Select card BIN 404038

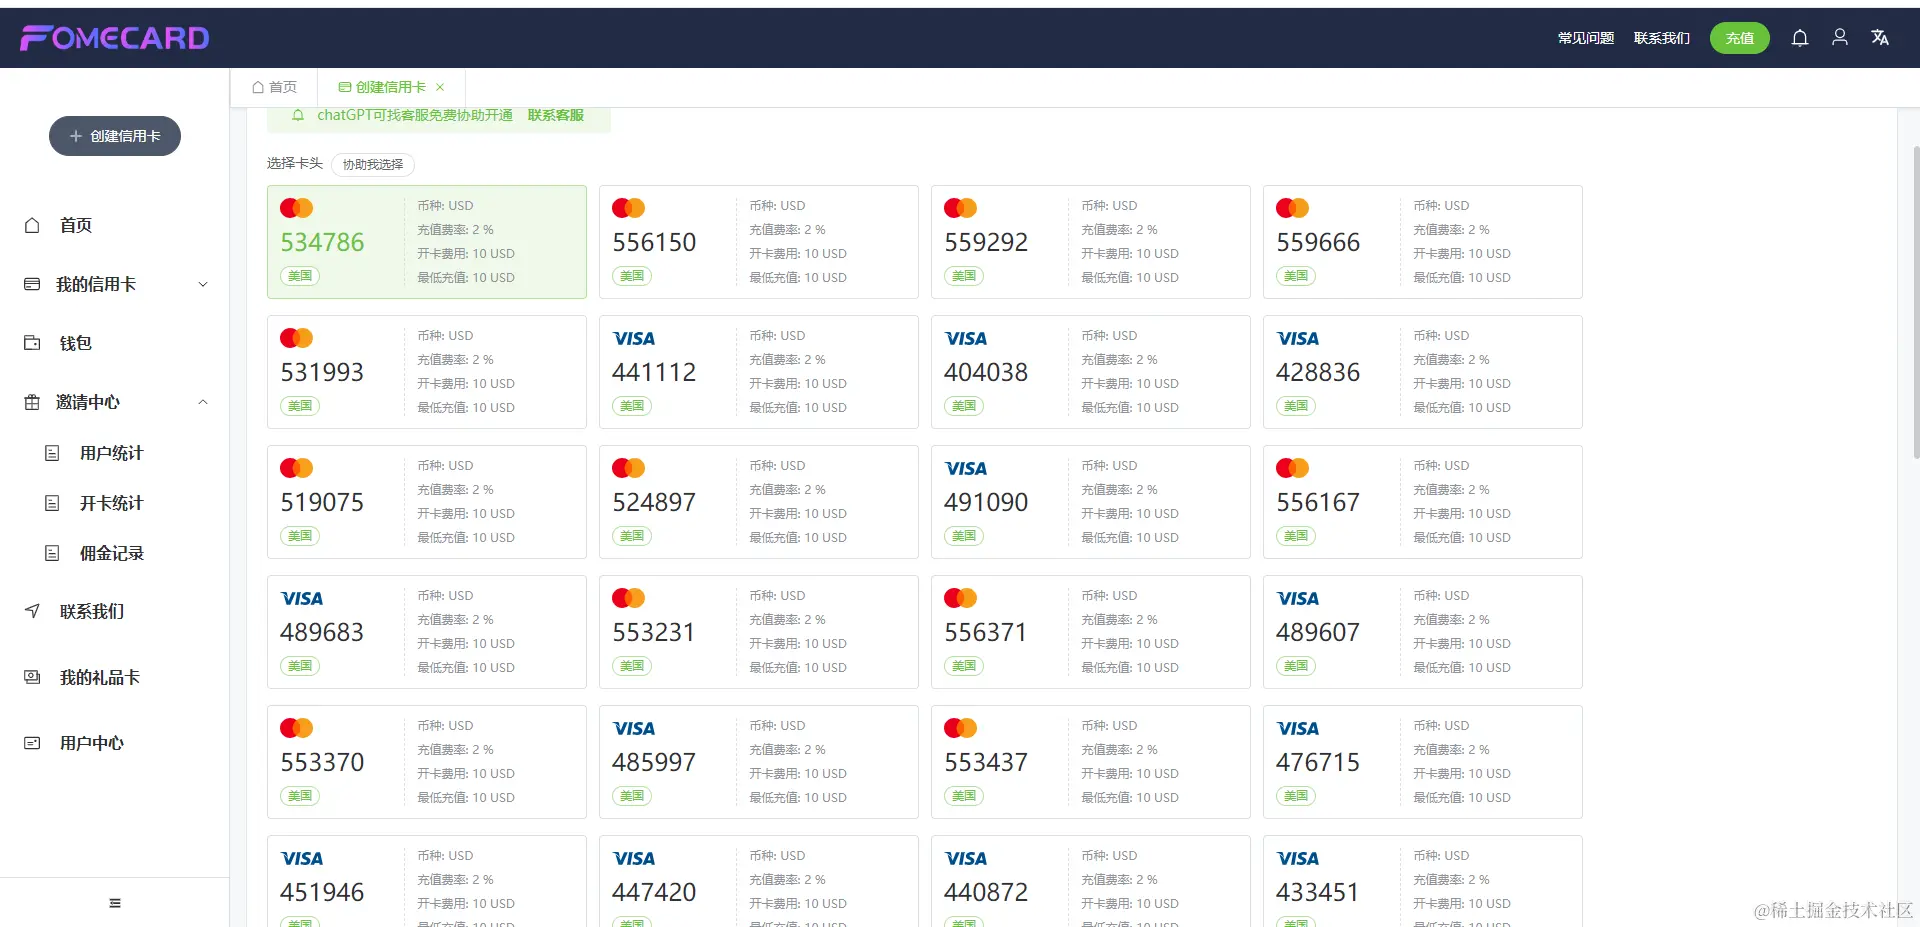point(1091,372)
